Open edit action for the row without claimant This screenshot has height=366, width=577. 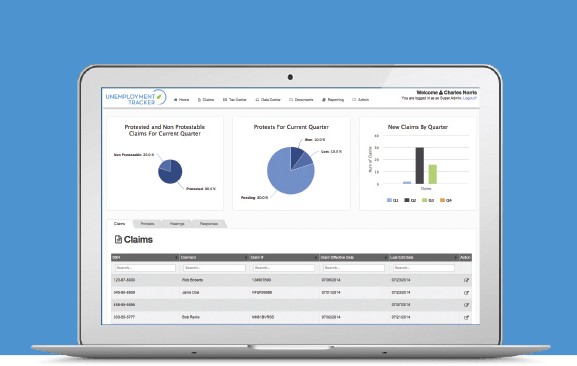(x=466, y=305)
